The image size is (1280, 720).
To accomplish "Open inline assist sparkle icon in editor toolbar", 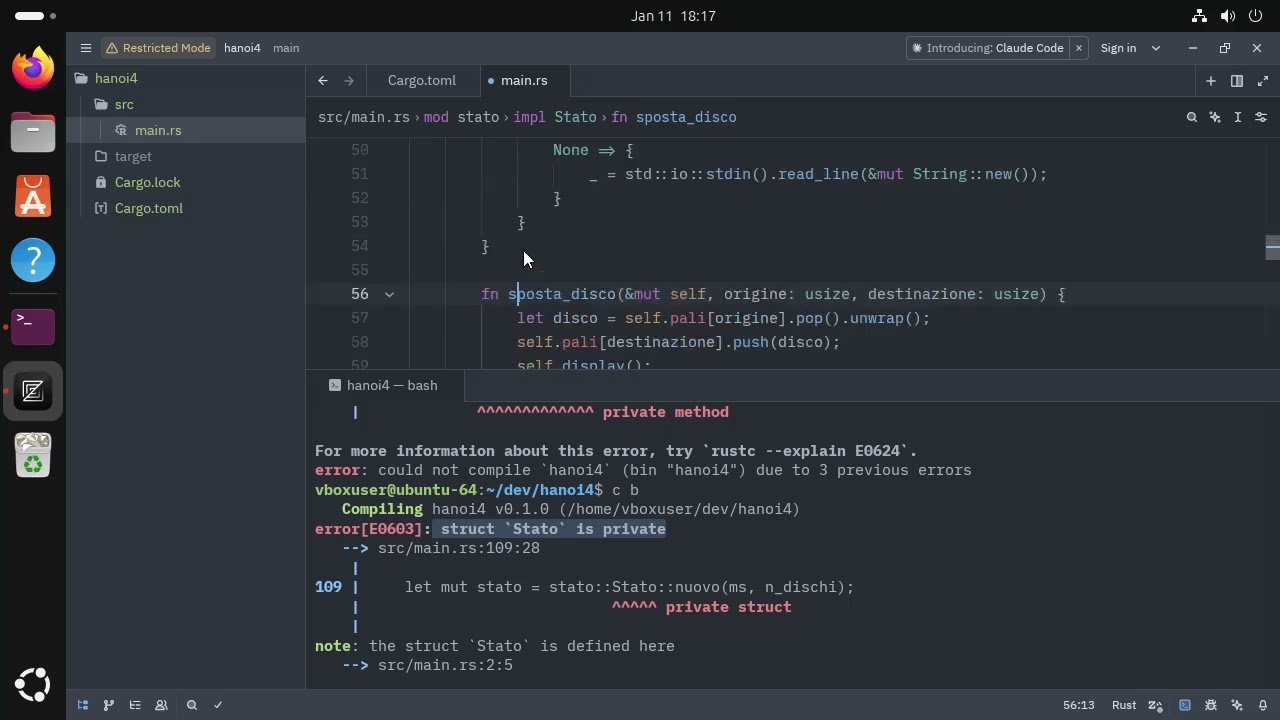I will coord(1215,117).
